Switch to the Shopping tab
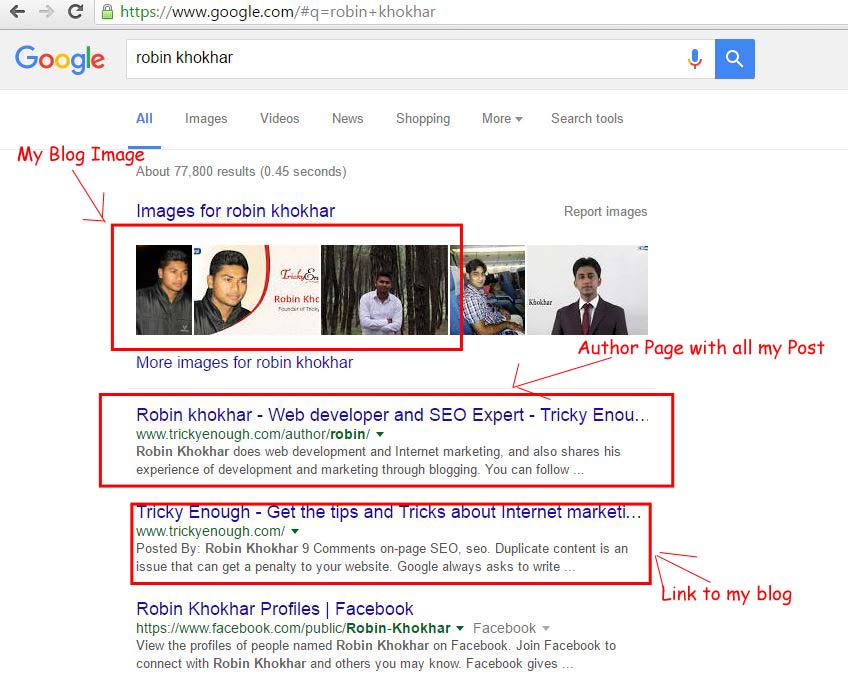 [423, 118]
